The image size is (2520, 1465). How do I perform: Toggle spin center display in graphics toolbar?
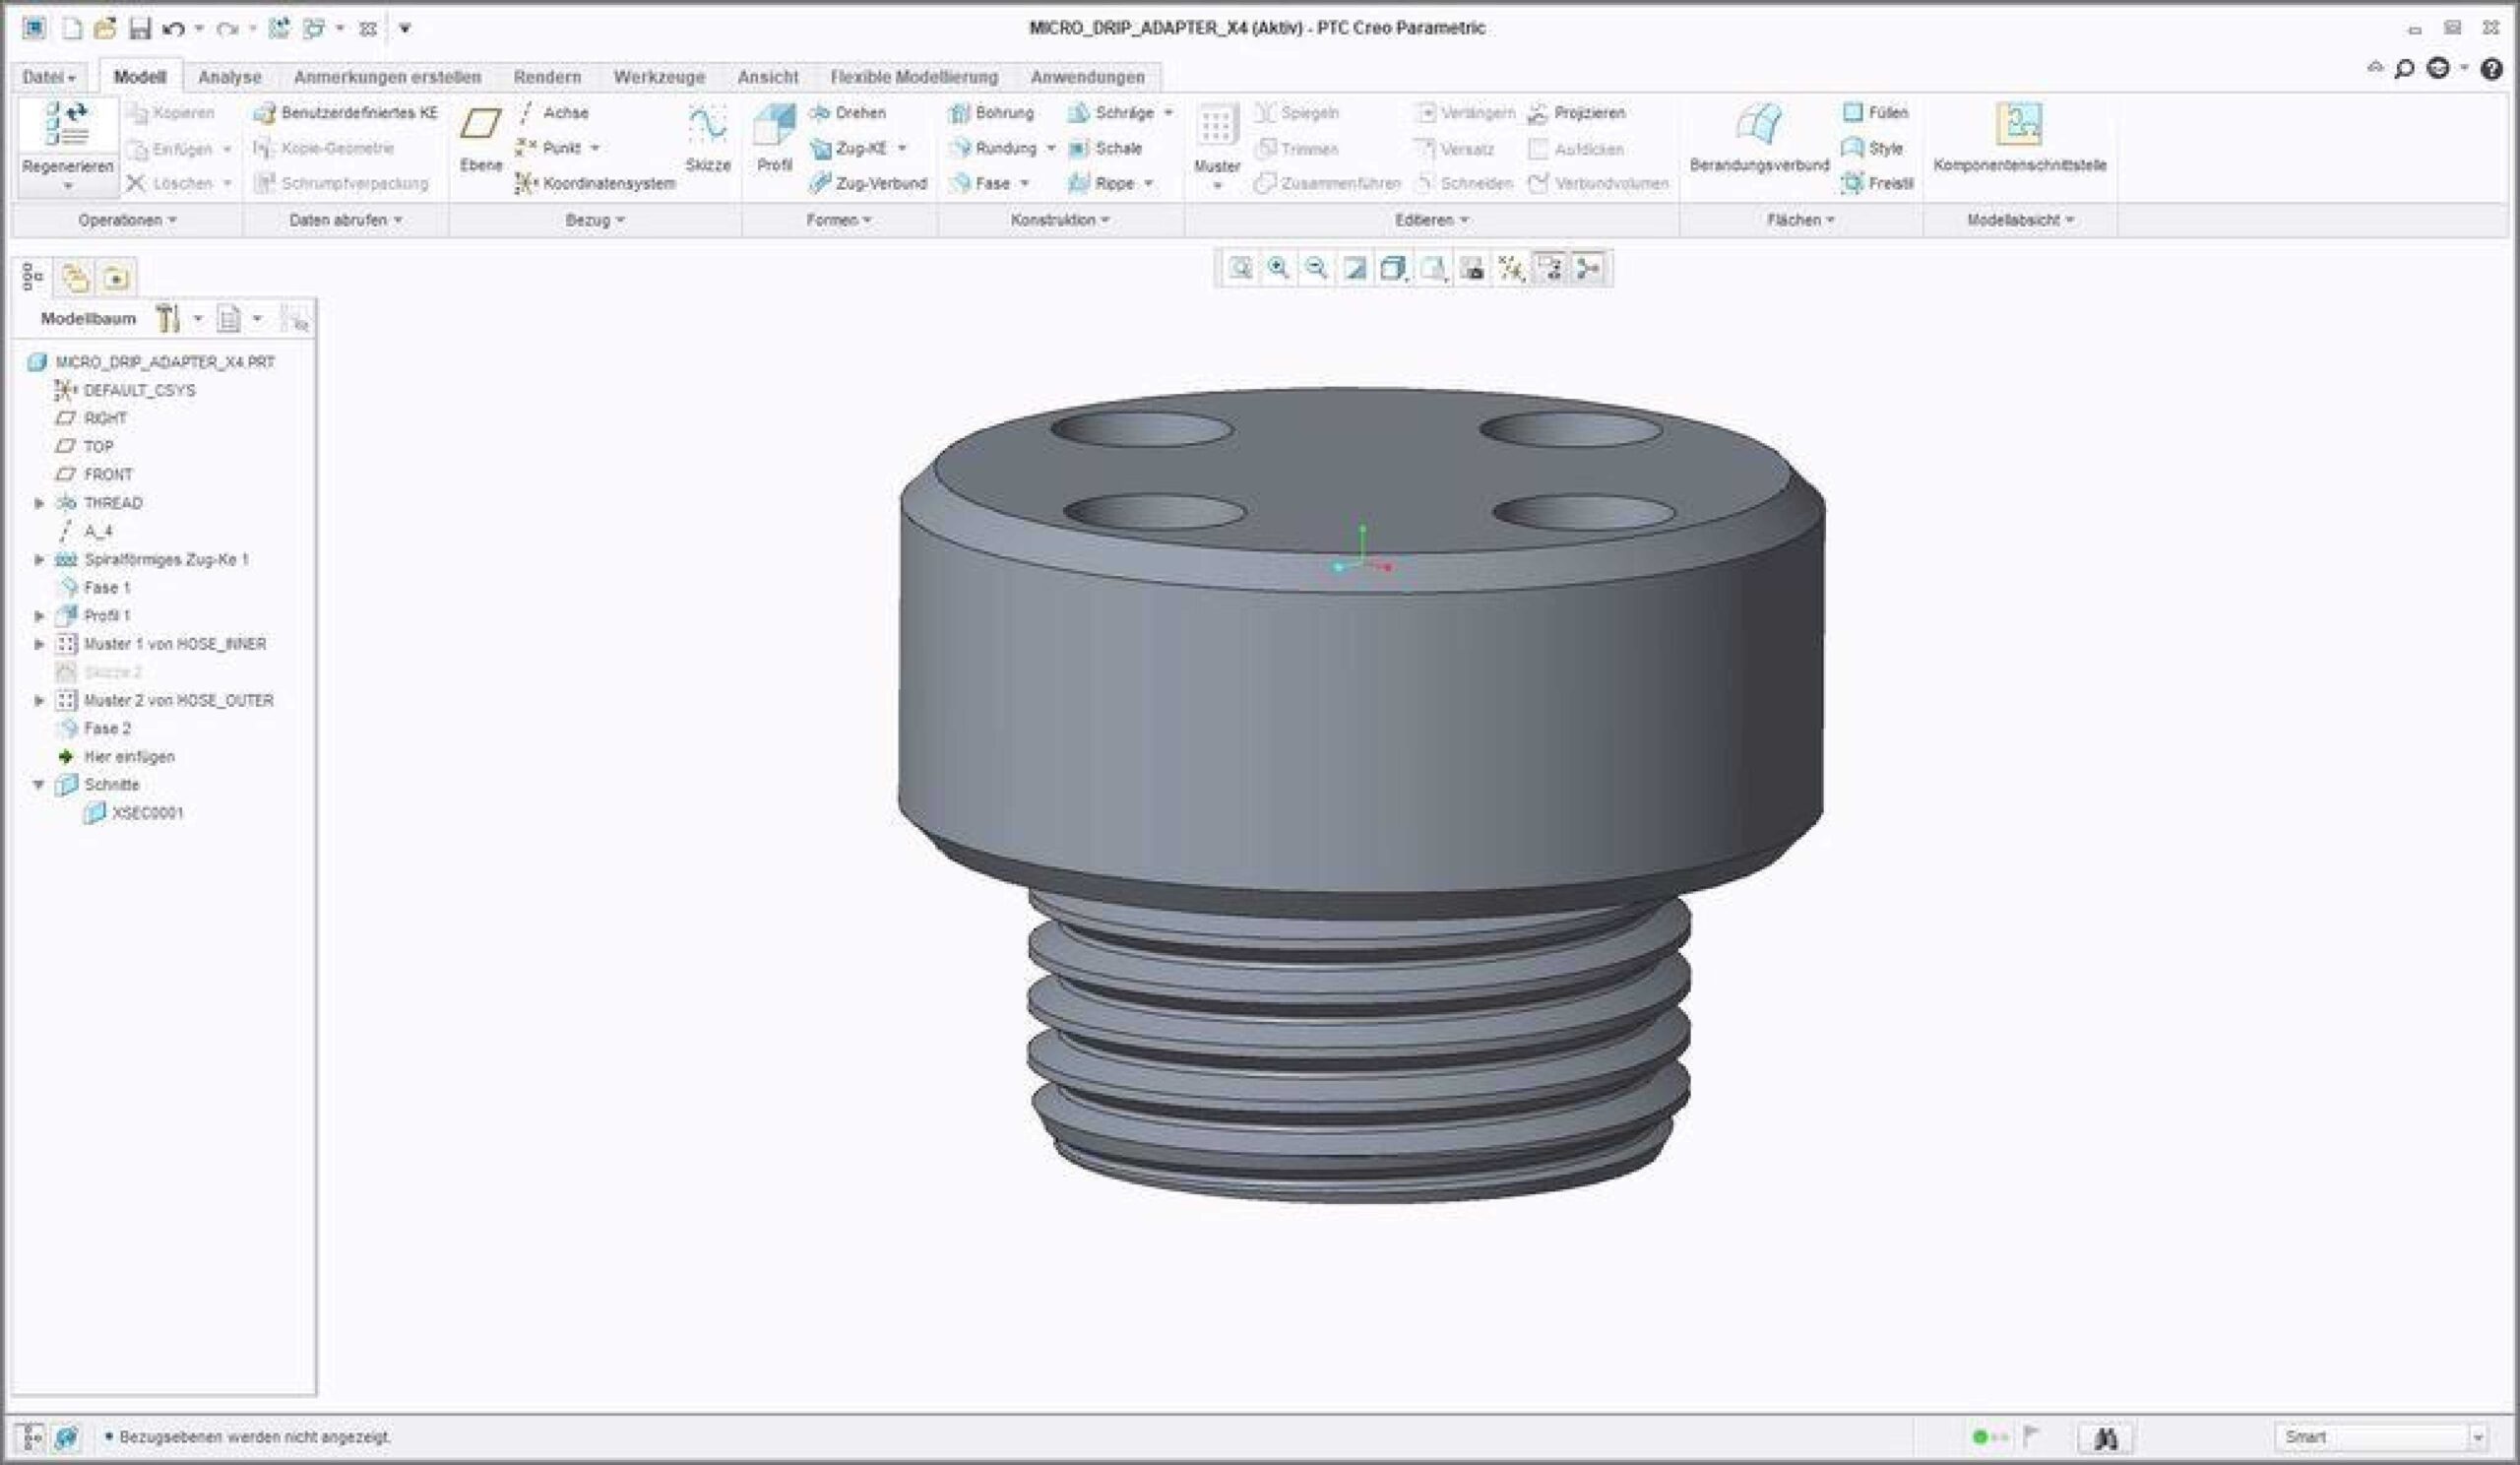(x=1588, y=268)
